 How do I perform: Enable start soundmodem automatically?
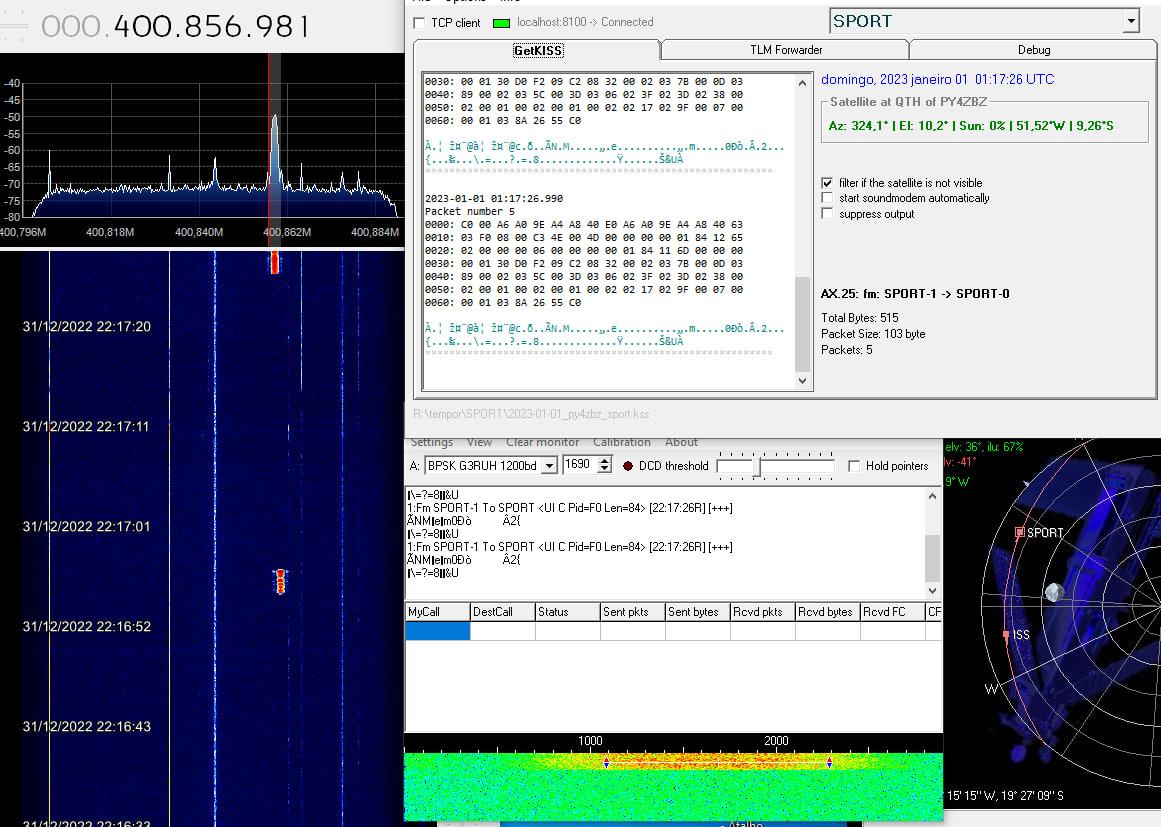pos(827,198)
